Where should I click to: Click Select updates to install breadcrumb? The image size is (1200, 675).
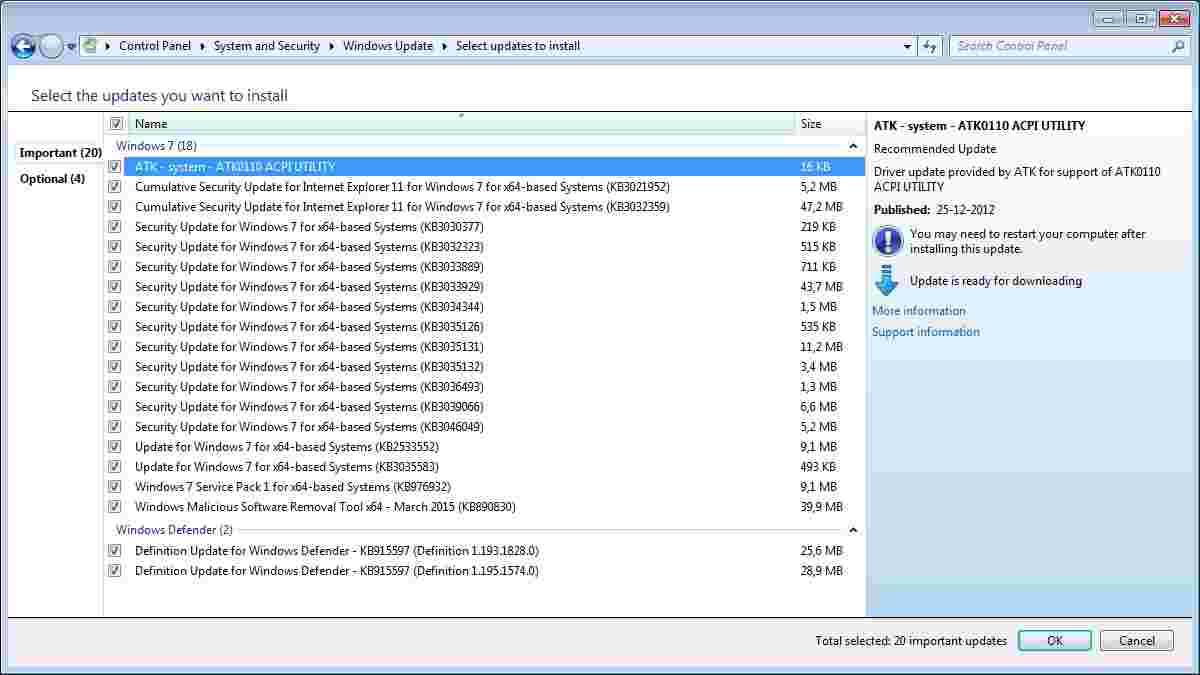518,46
